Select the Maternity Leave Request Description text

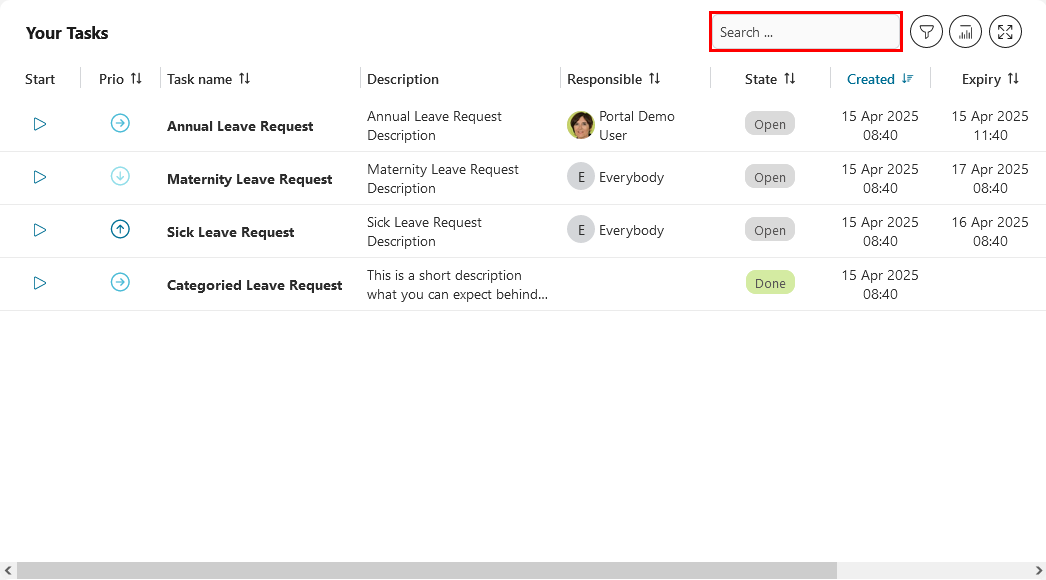(443, 179)
